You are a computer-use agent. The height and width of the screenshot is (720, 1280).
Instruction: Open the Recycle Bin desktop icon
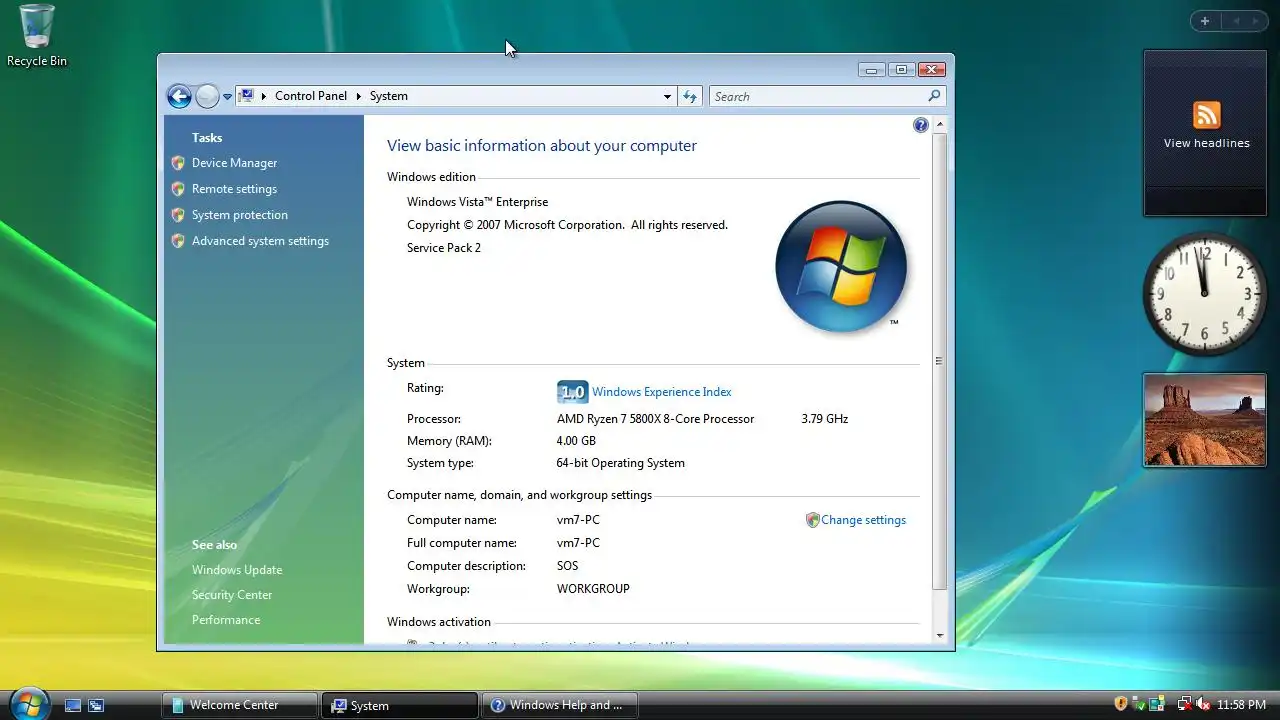point(37,36)
